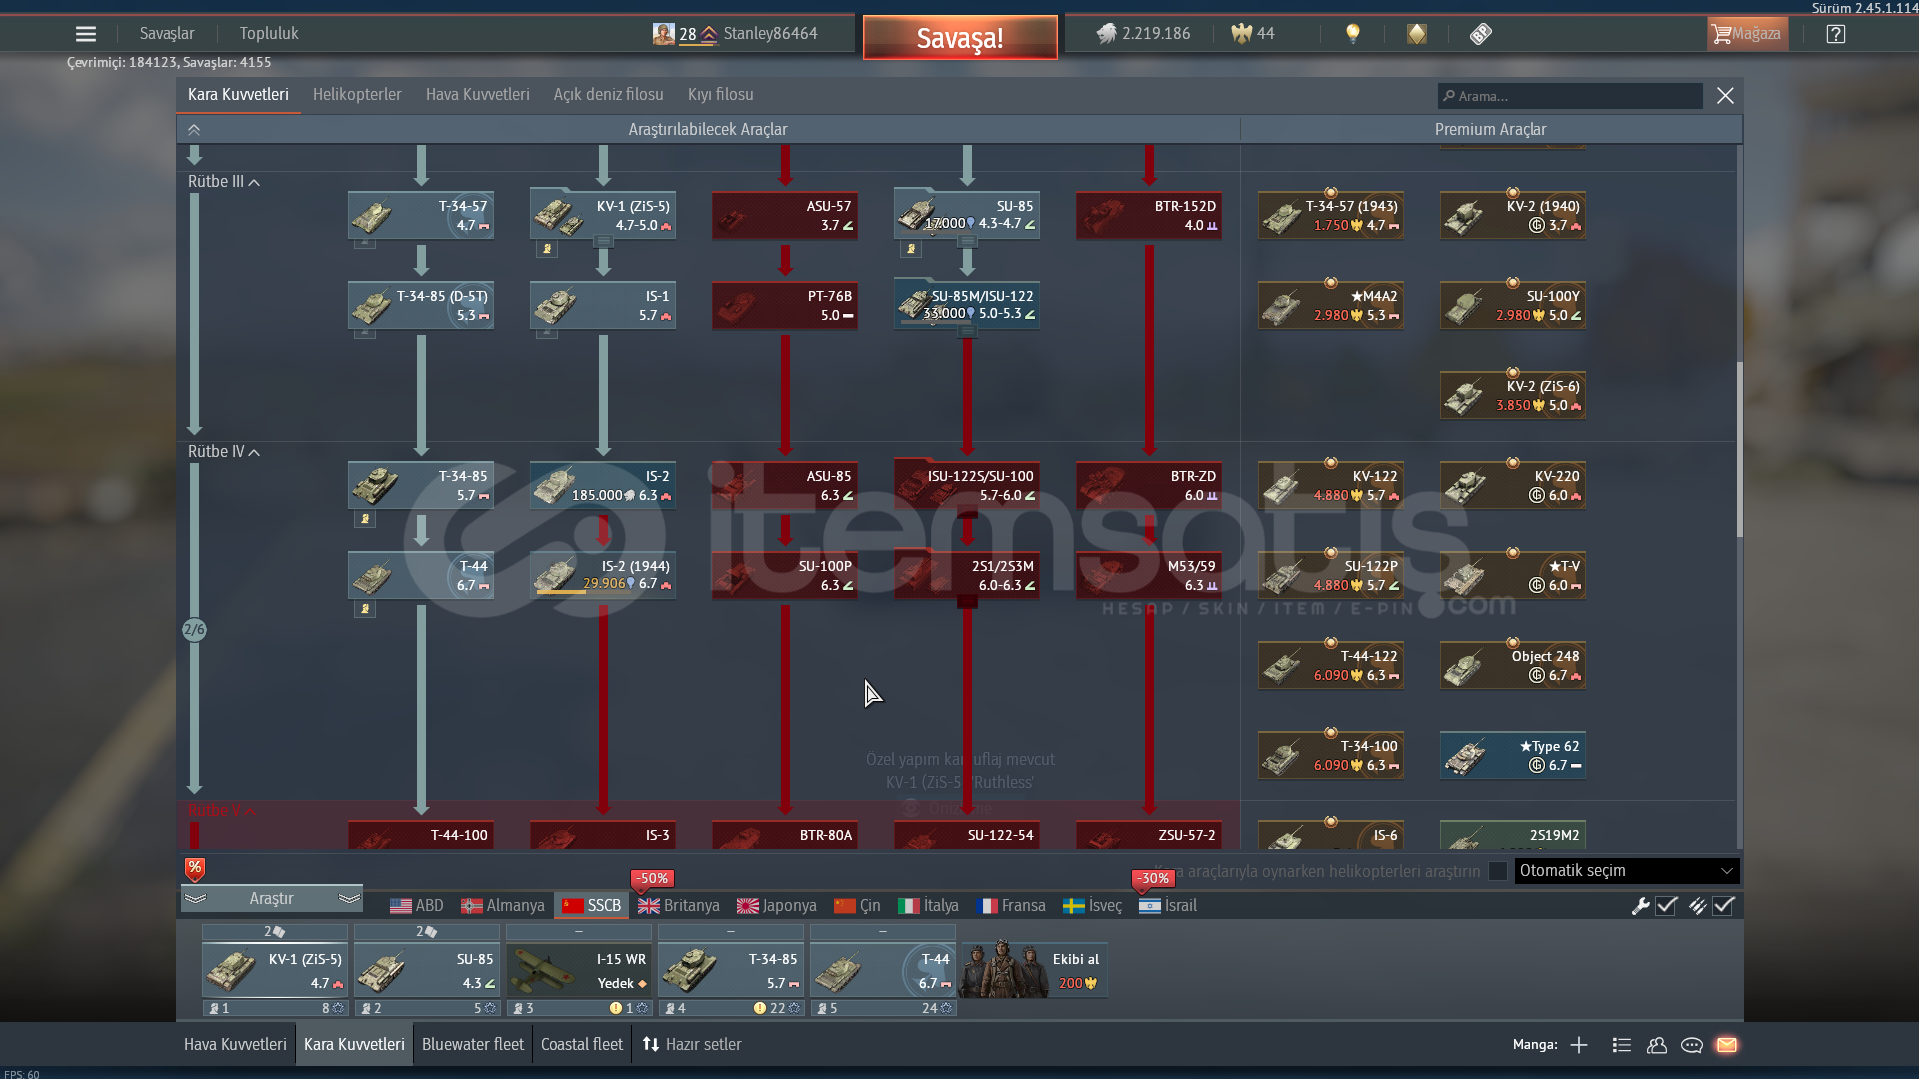Select the T-44 crew slot card
This screenshot has height=1079, width=1919.
pos(883,970)
